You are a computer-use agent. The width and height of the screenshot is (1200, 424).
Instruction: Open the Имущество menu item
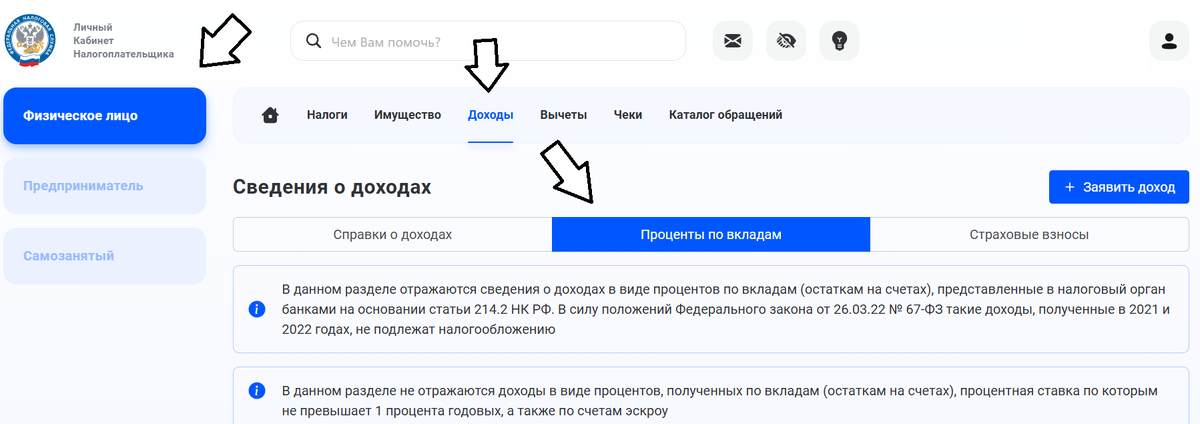click(407, 115)
